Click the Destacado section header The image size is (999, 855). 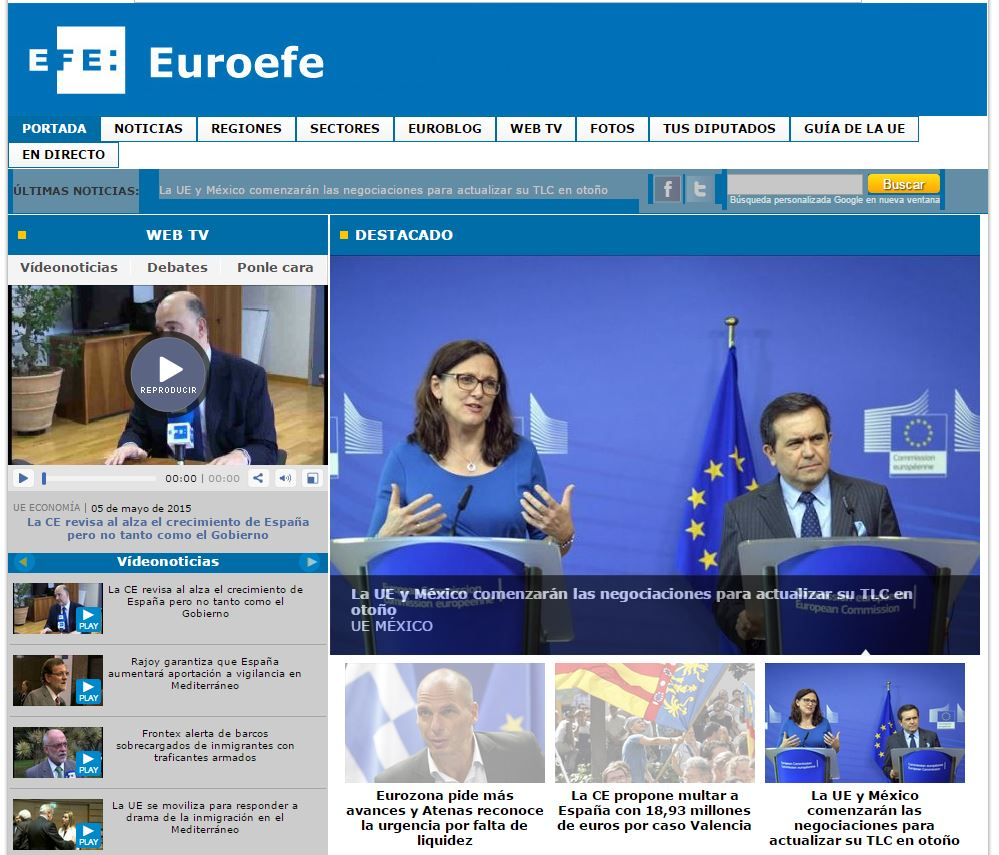pos(655,235)
